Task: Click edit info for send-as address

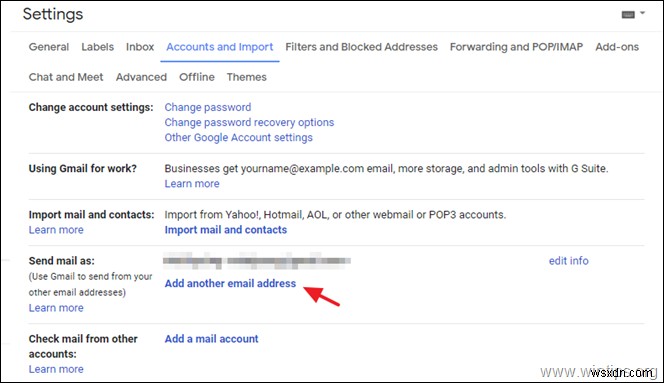Action: pyautogui.click(x=568, y=261)
